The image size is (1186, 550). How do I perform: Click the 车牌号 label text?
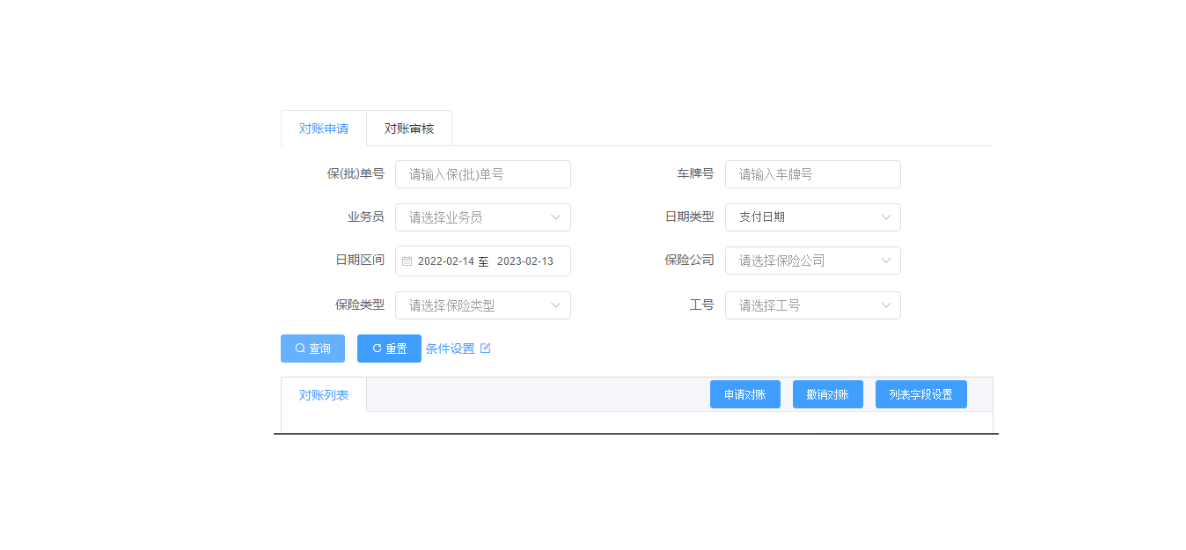point(695,174)
